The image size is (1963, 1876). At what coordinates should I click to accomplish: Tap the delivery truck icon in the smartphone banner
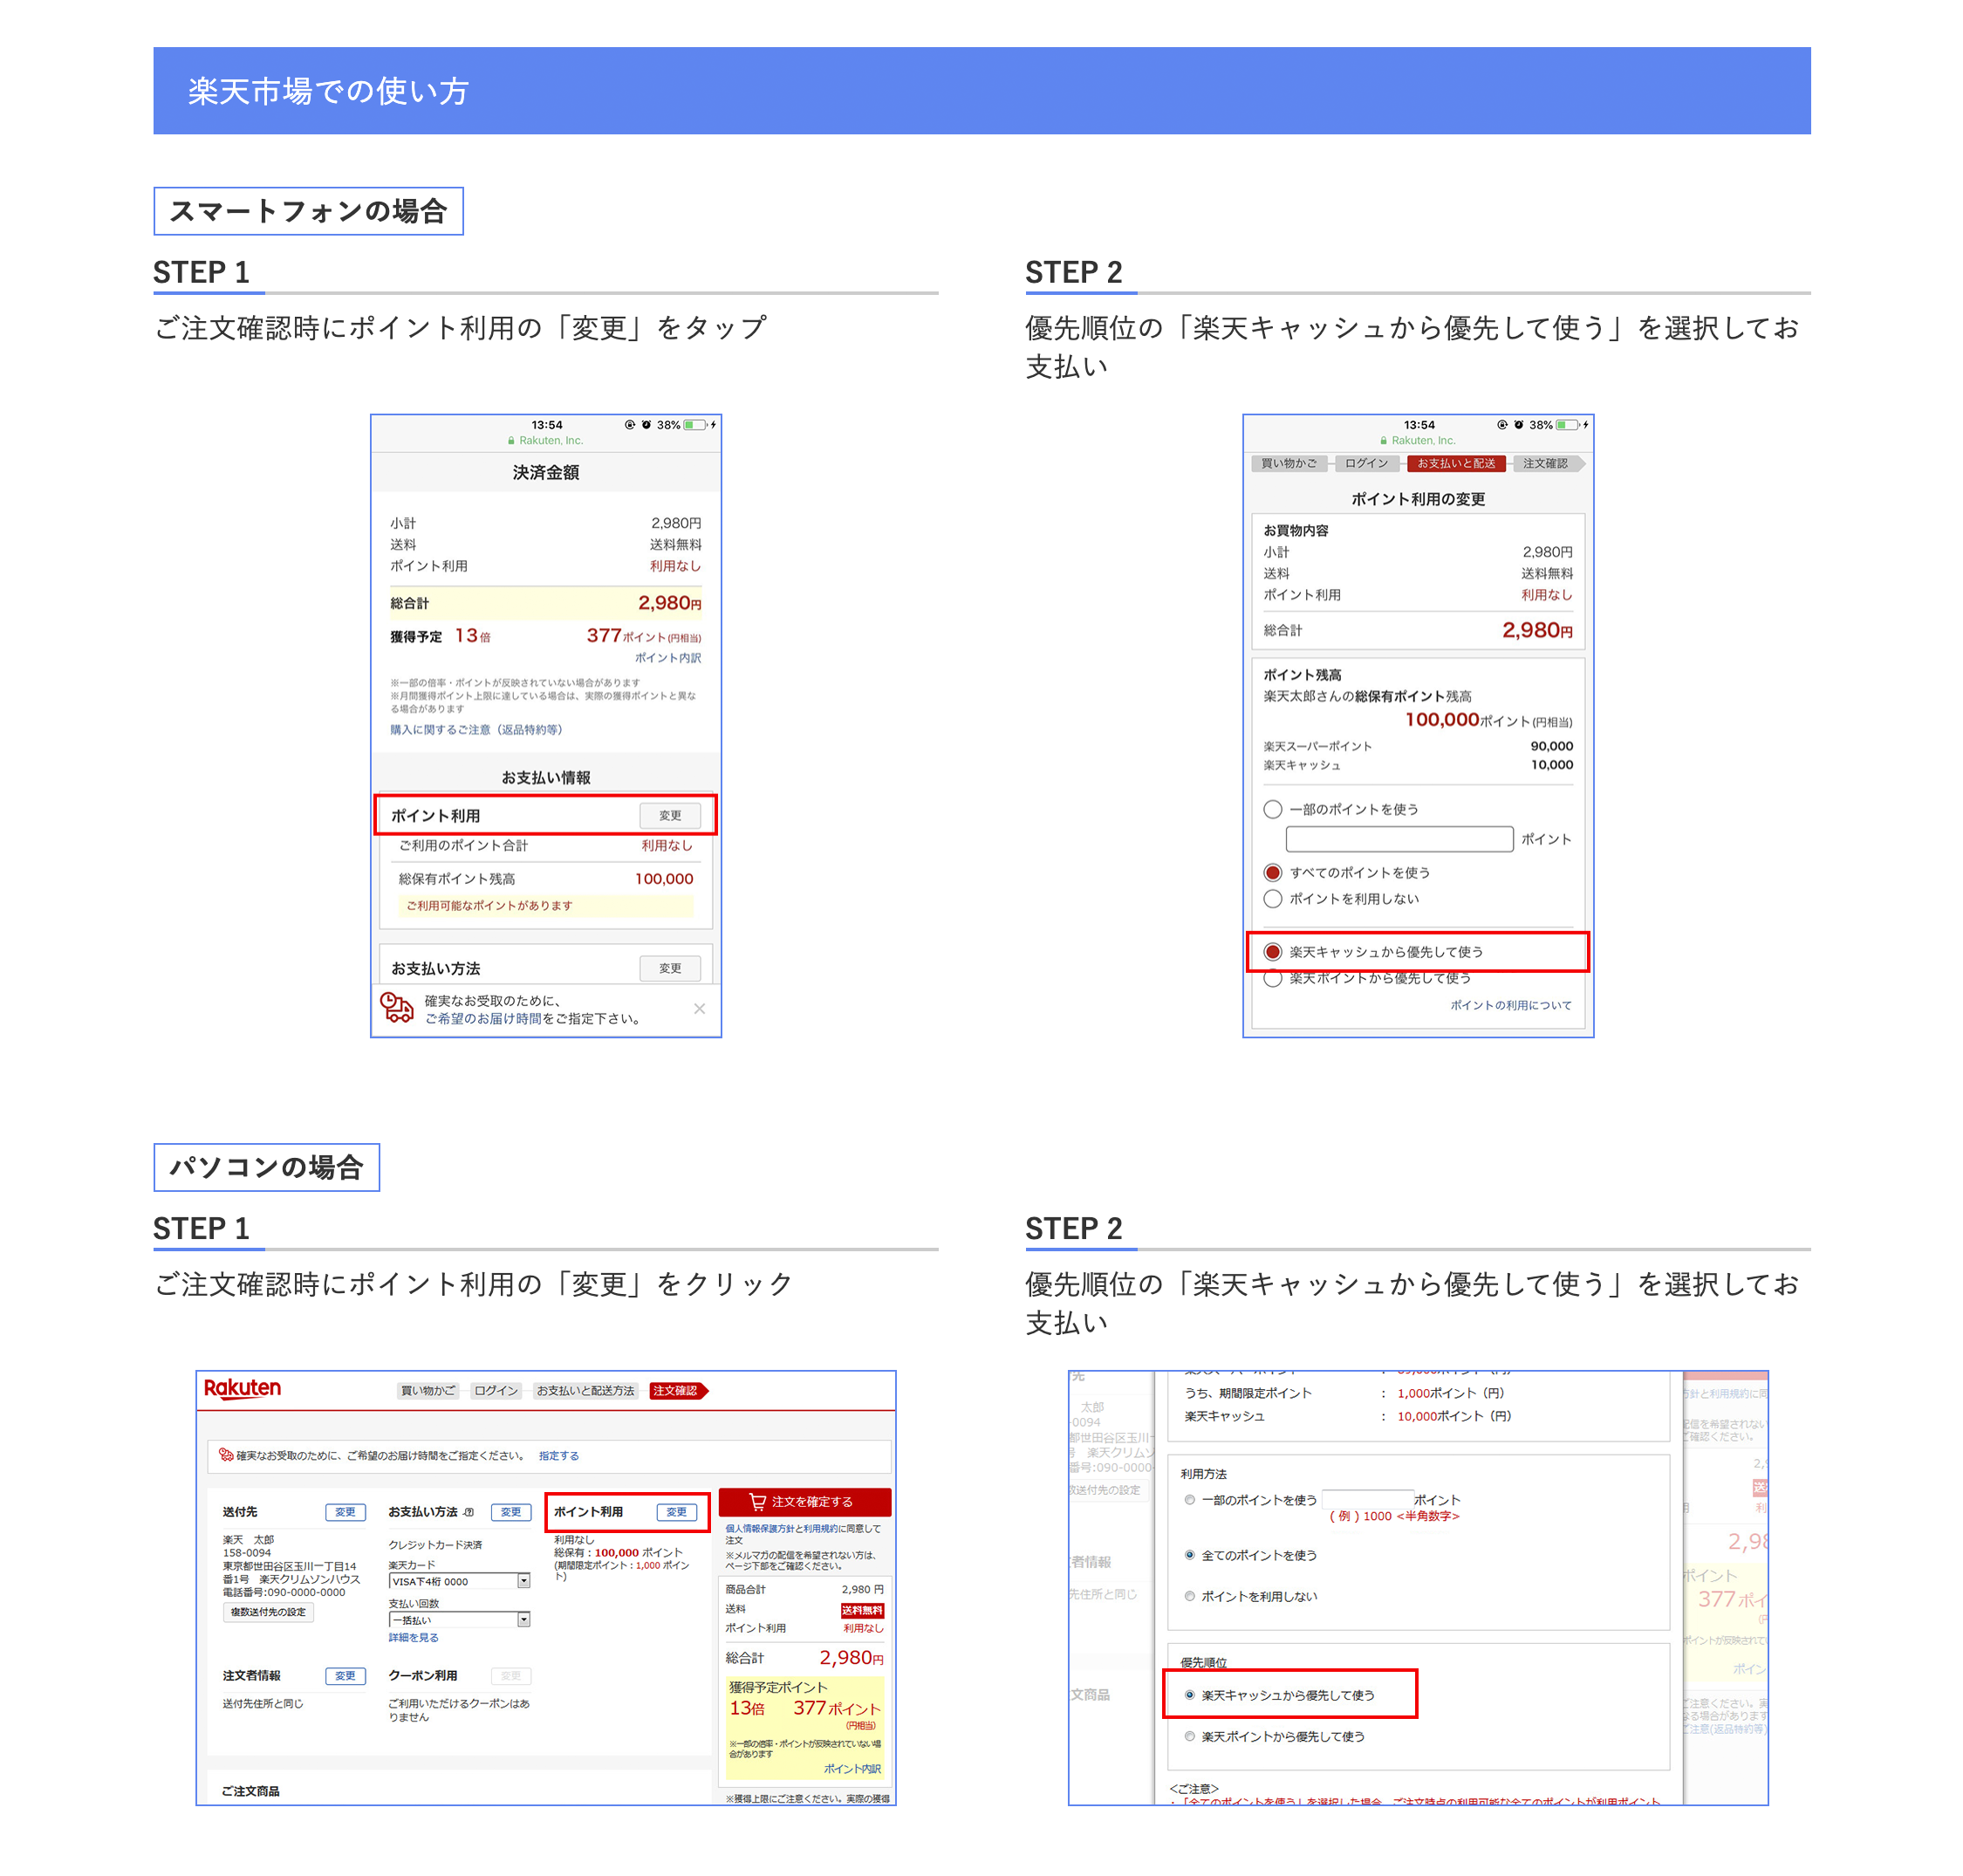pos(397,1008)
